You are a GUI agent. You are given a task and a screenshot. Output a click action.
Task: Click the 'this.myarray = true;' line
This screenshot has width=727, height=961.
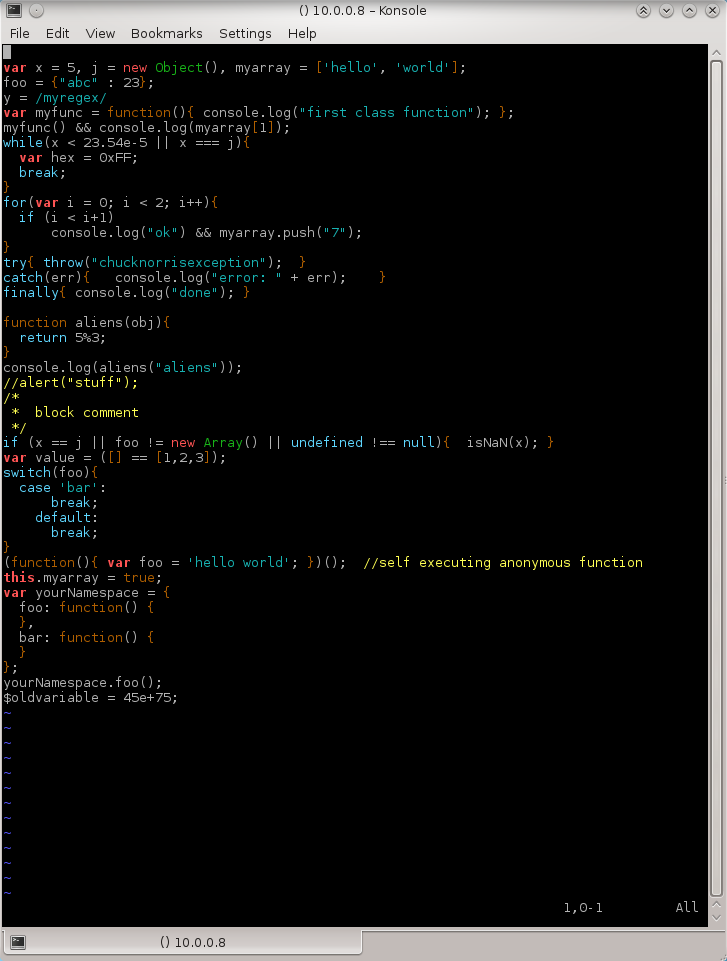[x=83, y=578]
